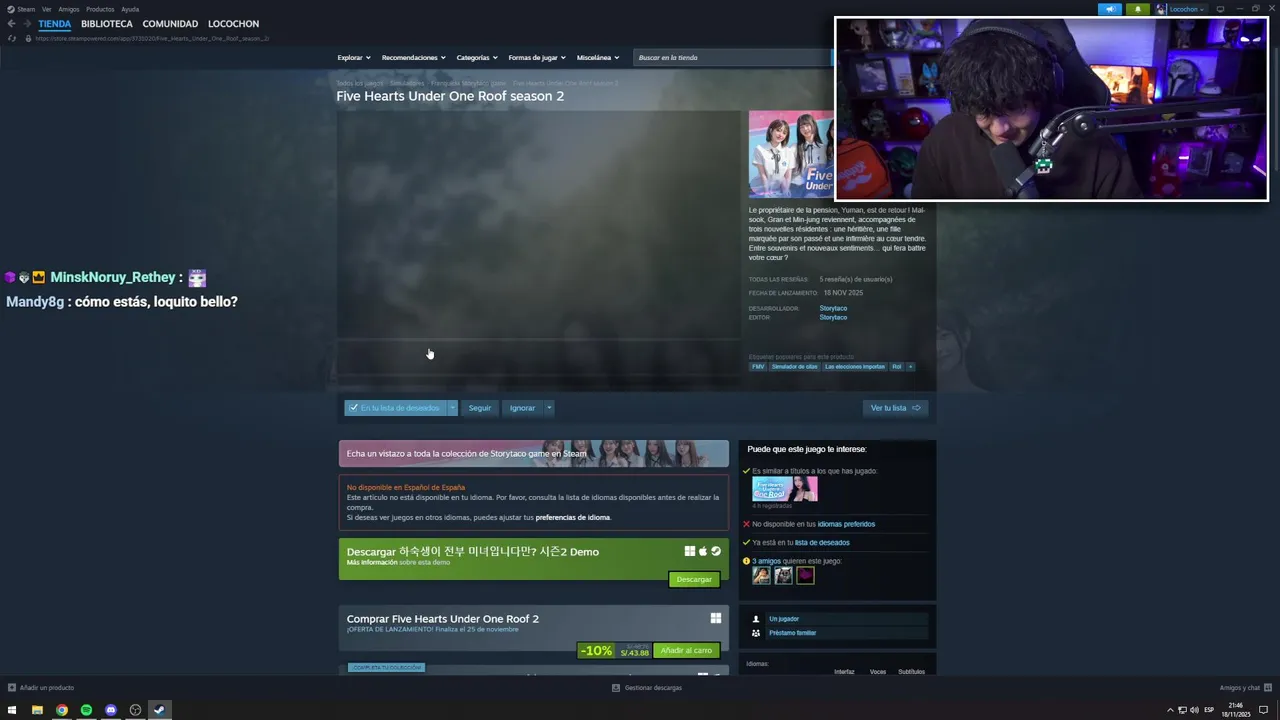
Task: Click the padlock icon beside the URL
Action: (x=29, y=38)
